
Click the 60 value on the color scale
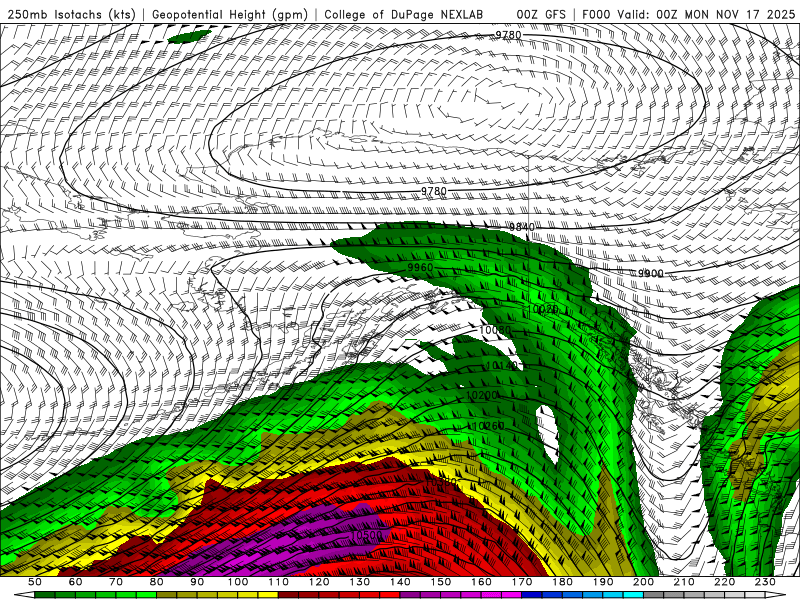point(75,582)
